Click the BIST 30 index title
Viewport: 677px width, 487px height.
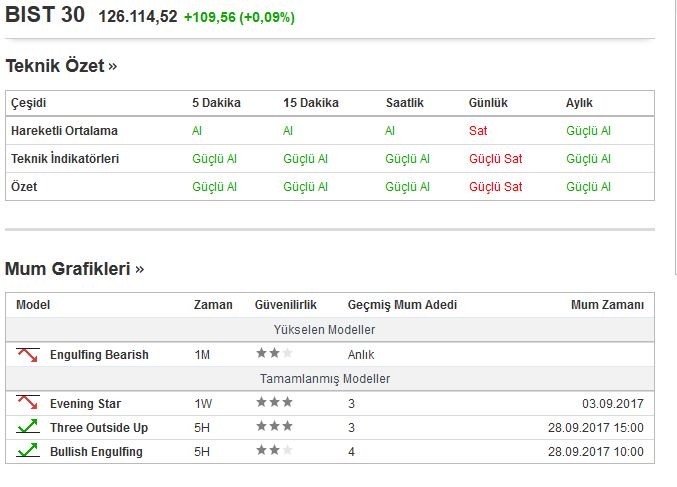(45, 15)
